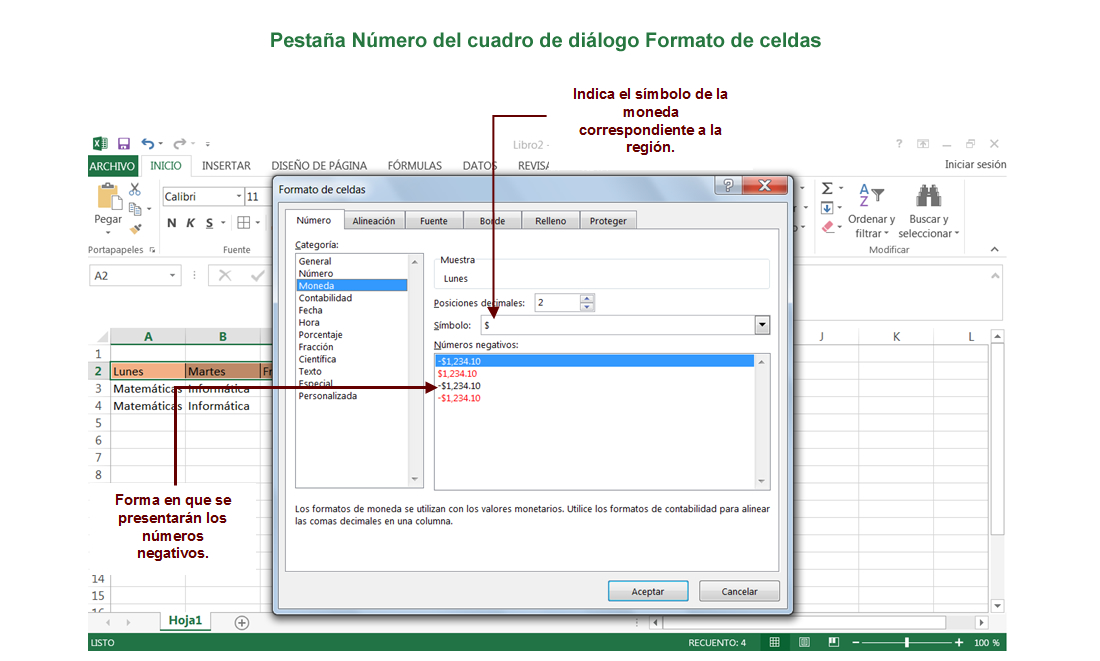The image size is (1100, 661).
Task: Open the Name Box dropdown for A2
Action: pos(172,276)
